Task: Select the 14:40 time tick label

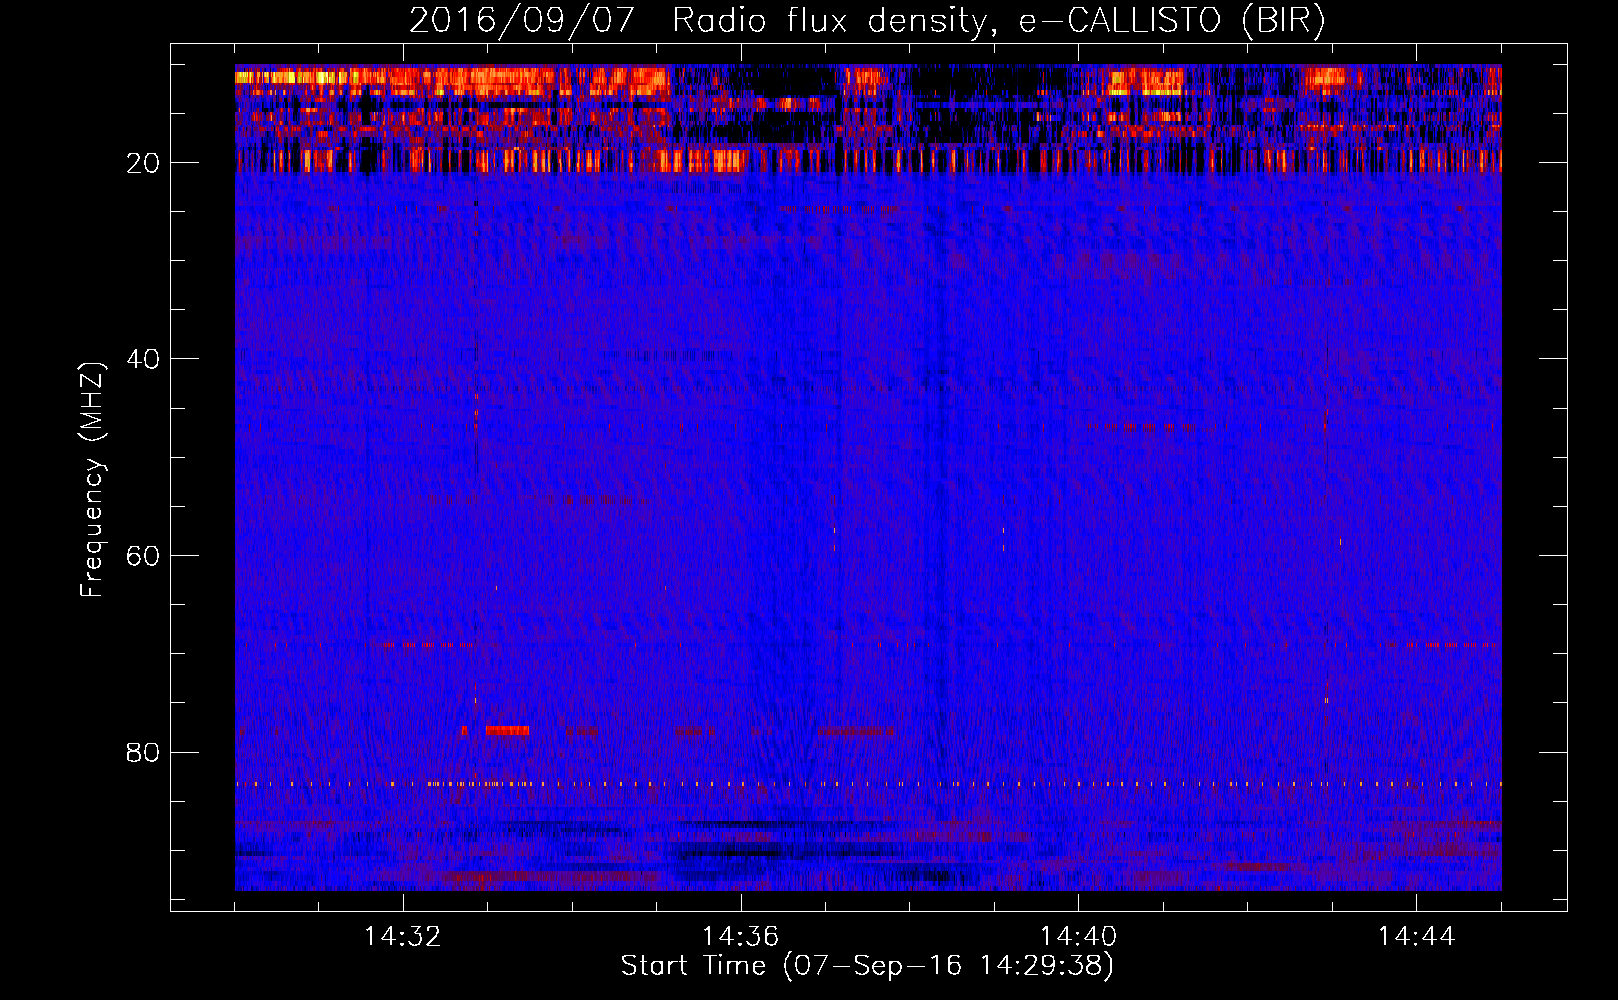Action: click(x=1078, y=937)
